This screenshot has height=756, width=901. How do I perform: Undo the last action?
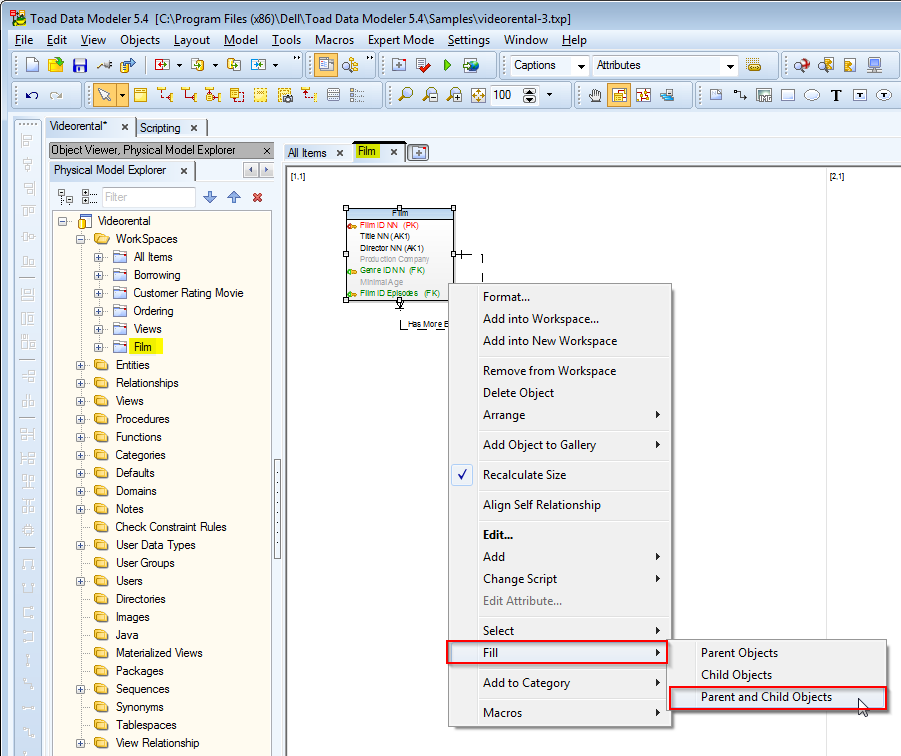tap(32, 95)
